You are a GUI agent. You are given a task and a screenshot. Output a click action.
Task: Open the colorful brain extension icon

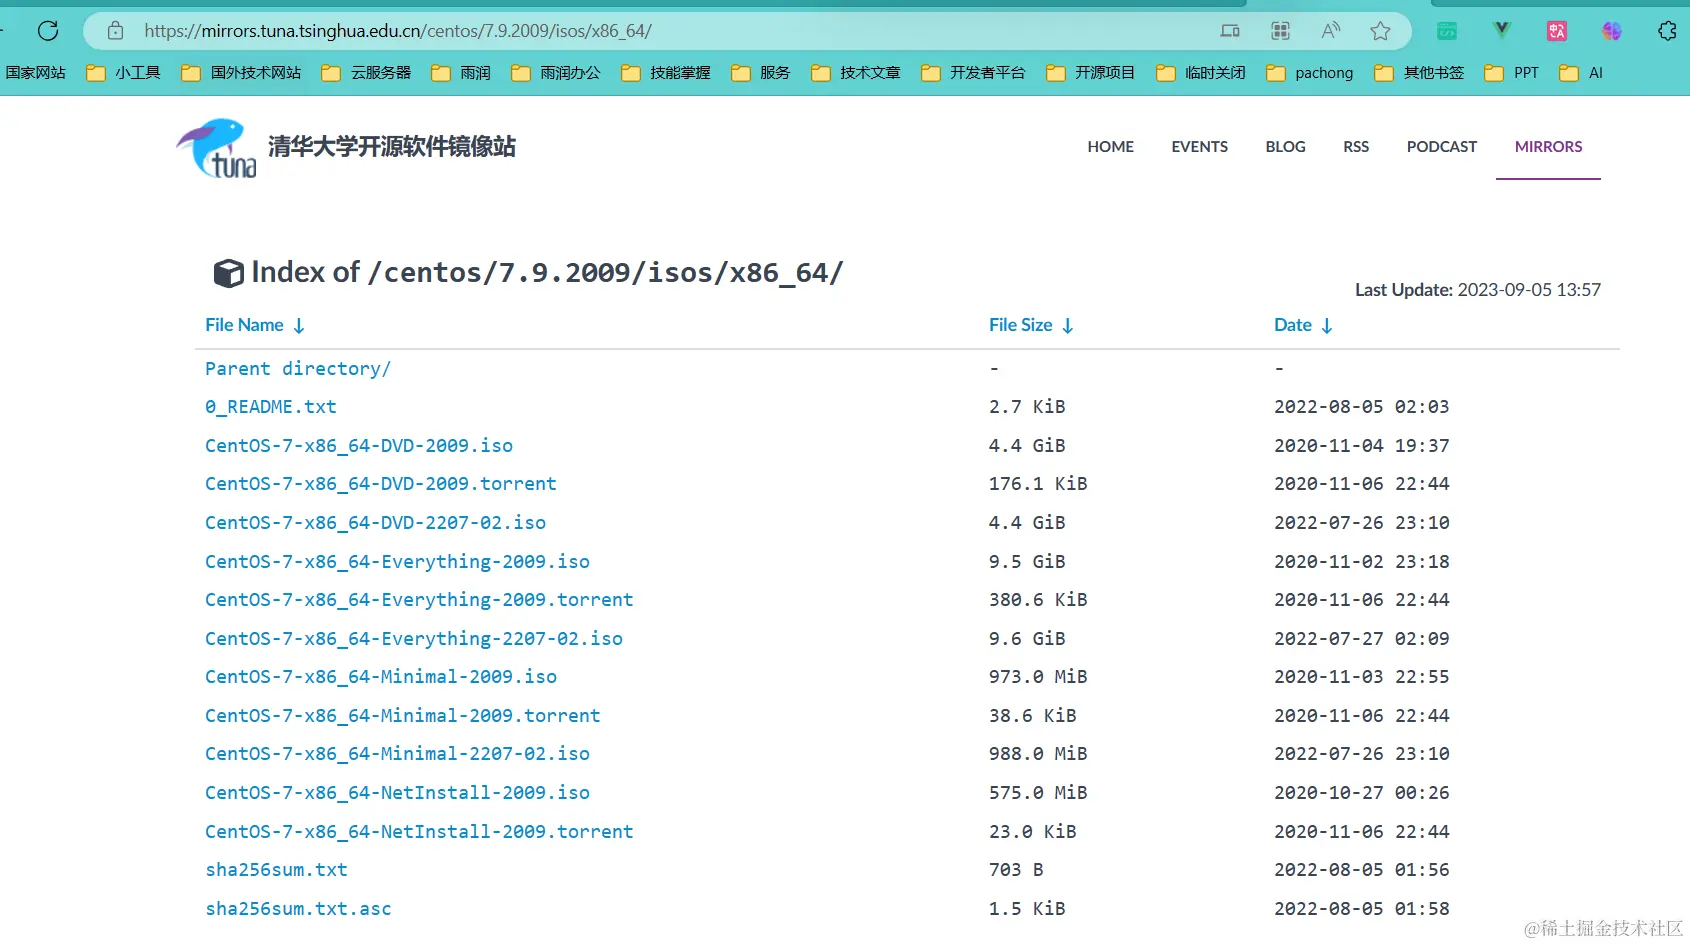tap(1612, 31)
